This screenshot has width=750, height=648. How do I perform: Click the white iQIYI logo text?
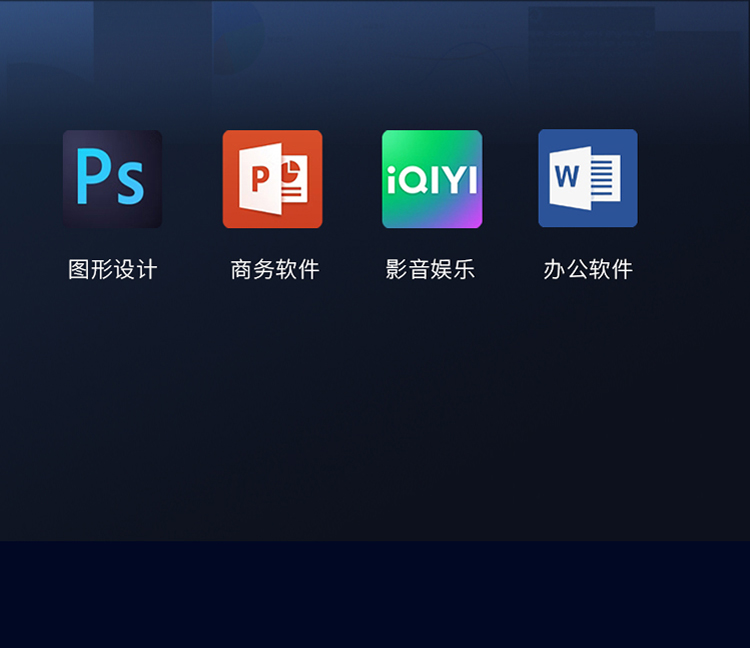(x=432, y=180)
